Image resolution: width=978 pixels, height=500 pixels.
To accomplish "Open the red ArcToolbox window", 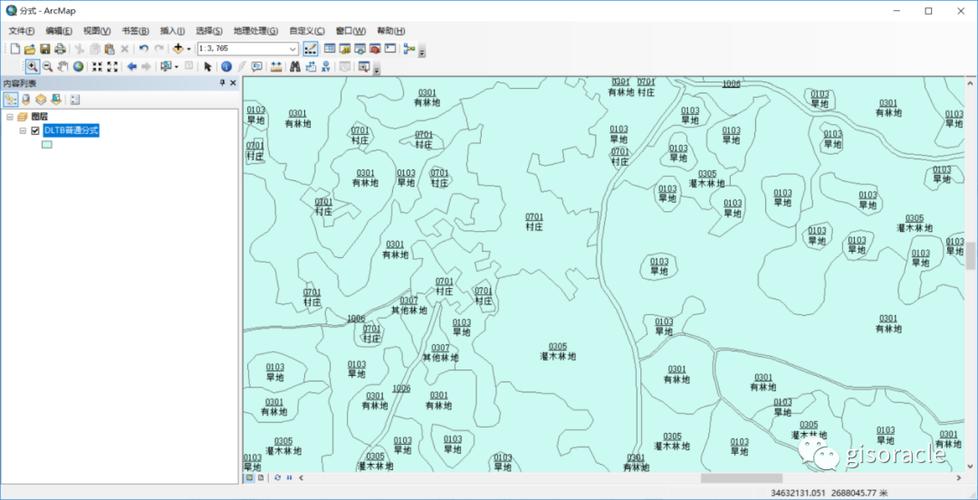I will pos(375,49).
